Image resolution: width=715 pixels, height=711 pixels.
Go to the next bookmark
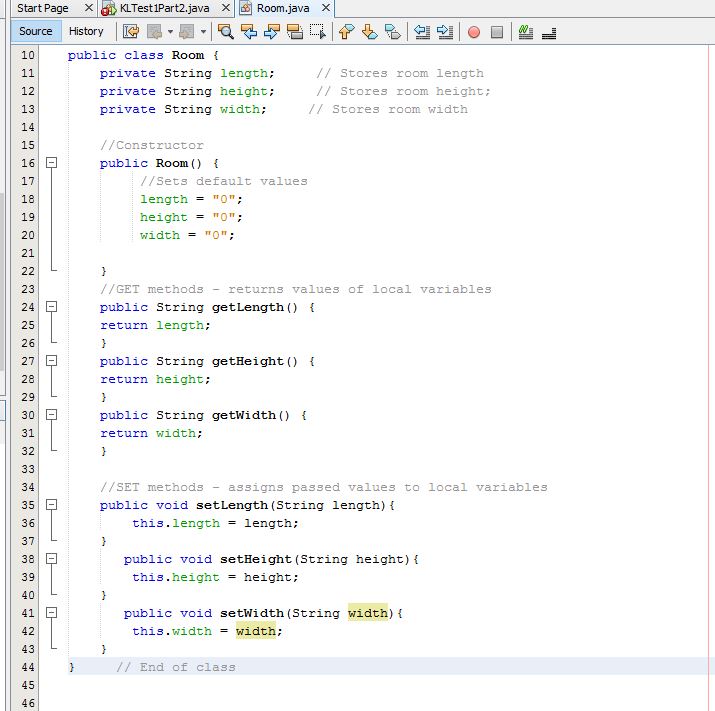(369, 32)
